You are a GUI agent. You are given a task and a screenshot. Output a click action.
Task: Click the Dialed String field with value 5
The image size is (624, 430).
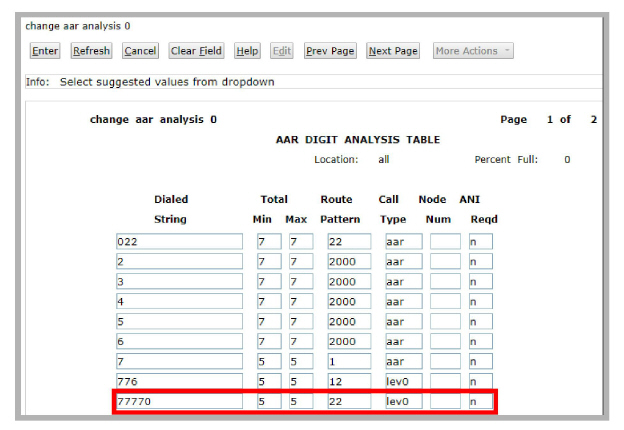click(179, 321)
